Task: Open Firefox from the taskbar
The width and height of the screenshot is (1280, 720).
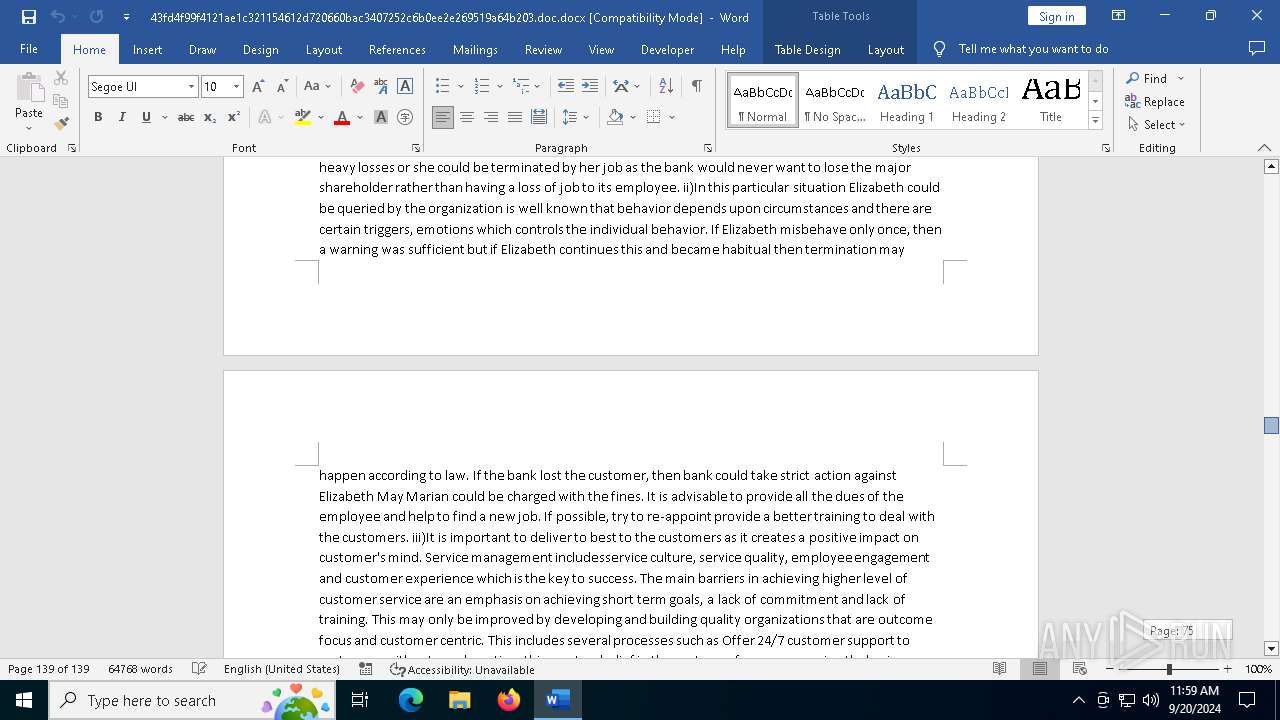Action: 509,700
